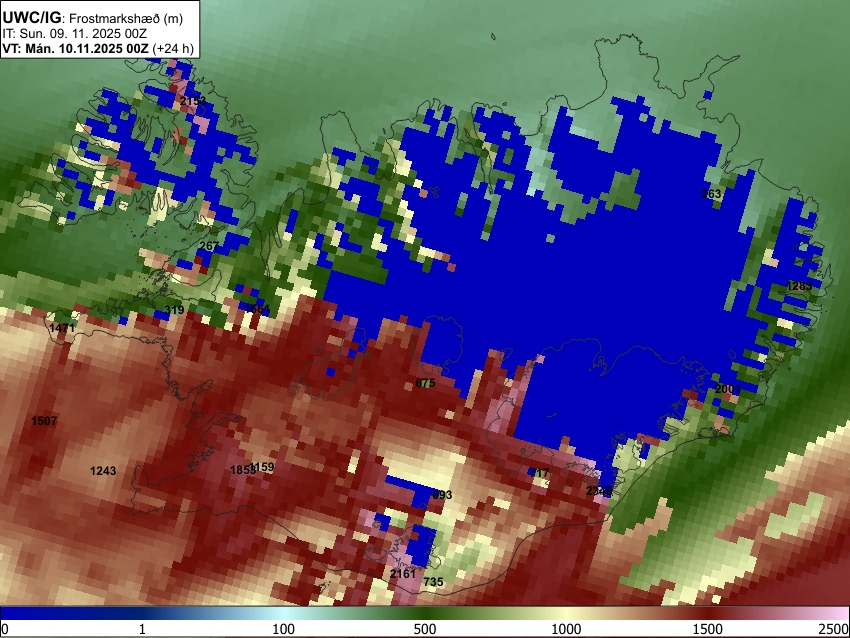Click the map value 263

pos(711,194)
